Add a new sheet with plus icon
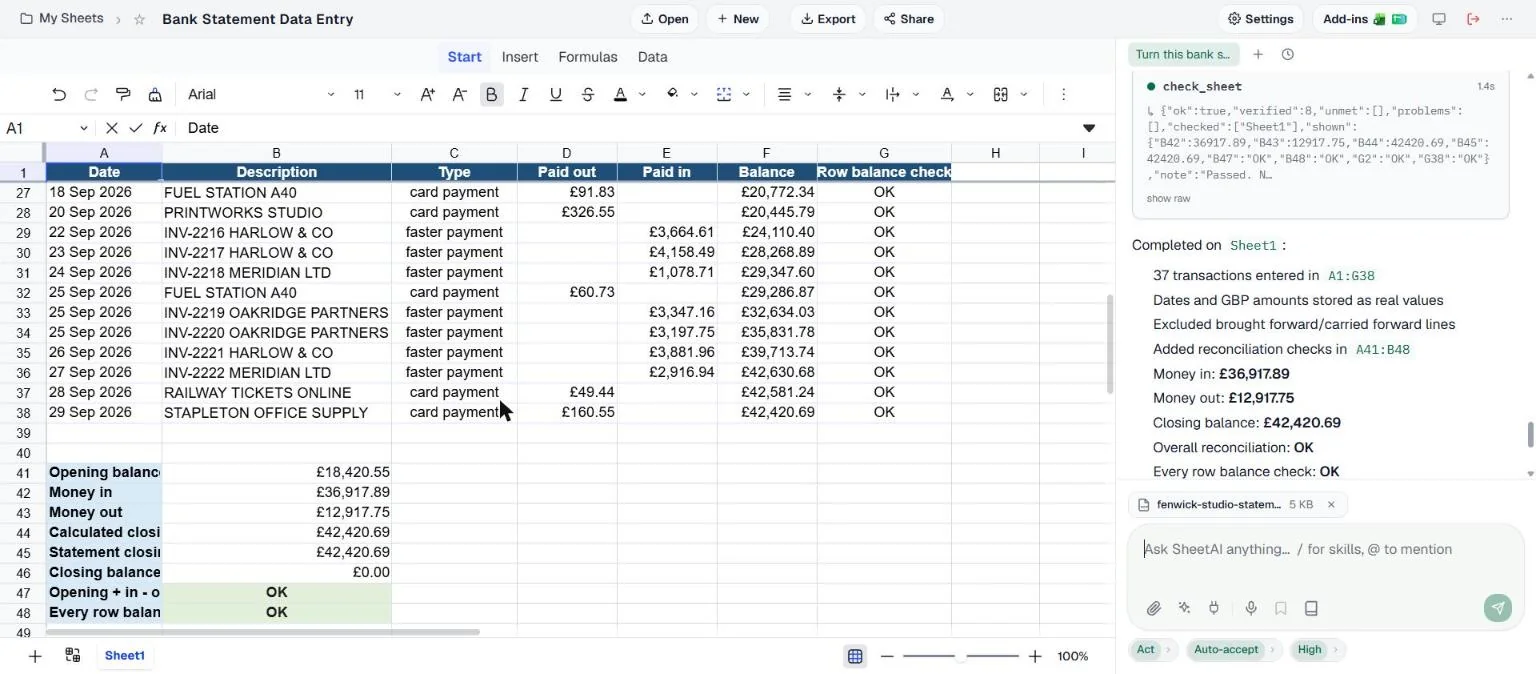This screenshot has width=1536, height=674. point(35,656)
